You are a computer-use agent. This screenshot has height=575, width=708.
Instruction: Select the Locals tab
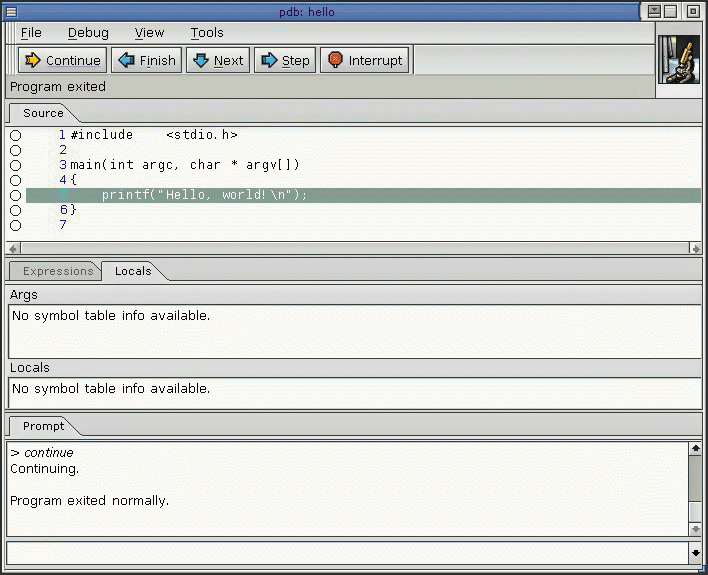tap(132, 271)
